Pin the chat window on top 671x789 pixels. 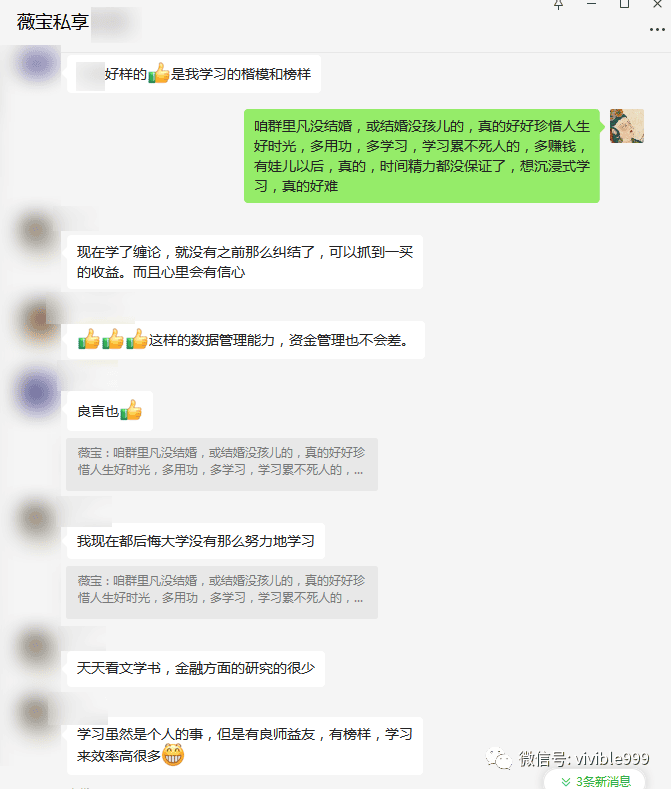point(558,5)
